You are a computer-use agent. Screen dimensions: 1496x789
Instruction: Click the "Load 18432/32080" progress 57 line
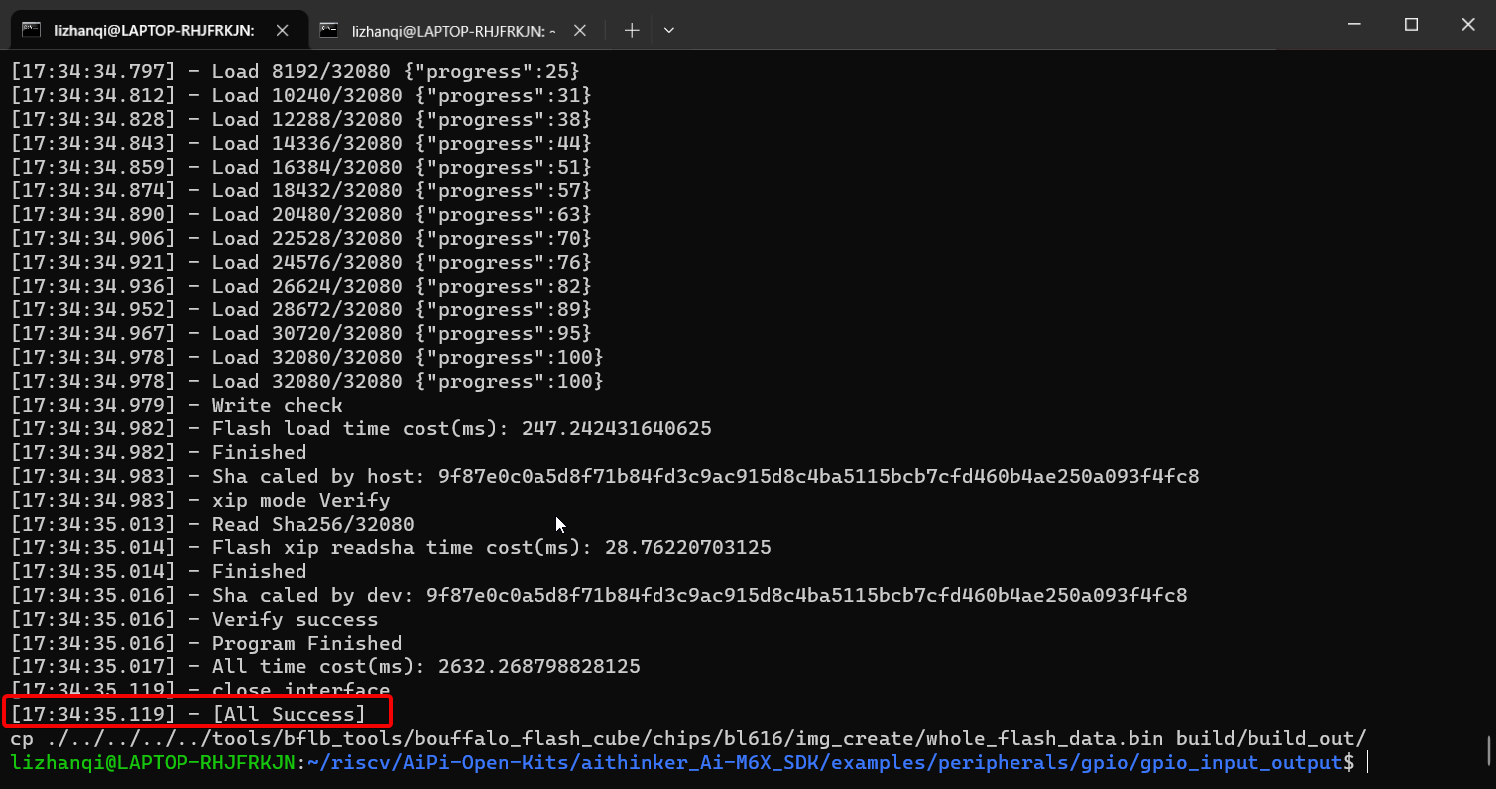point(301,190)
